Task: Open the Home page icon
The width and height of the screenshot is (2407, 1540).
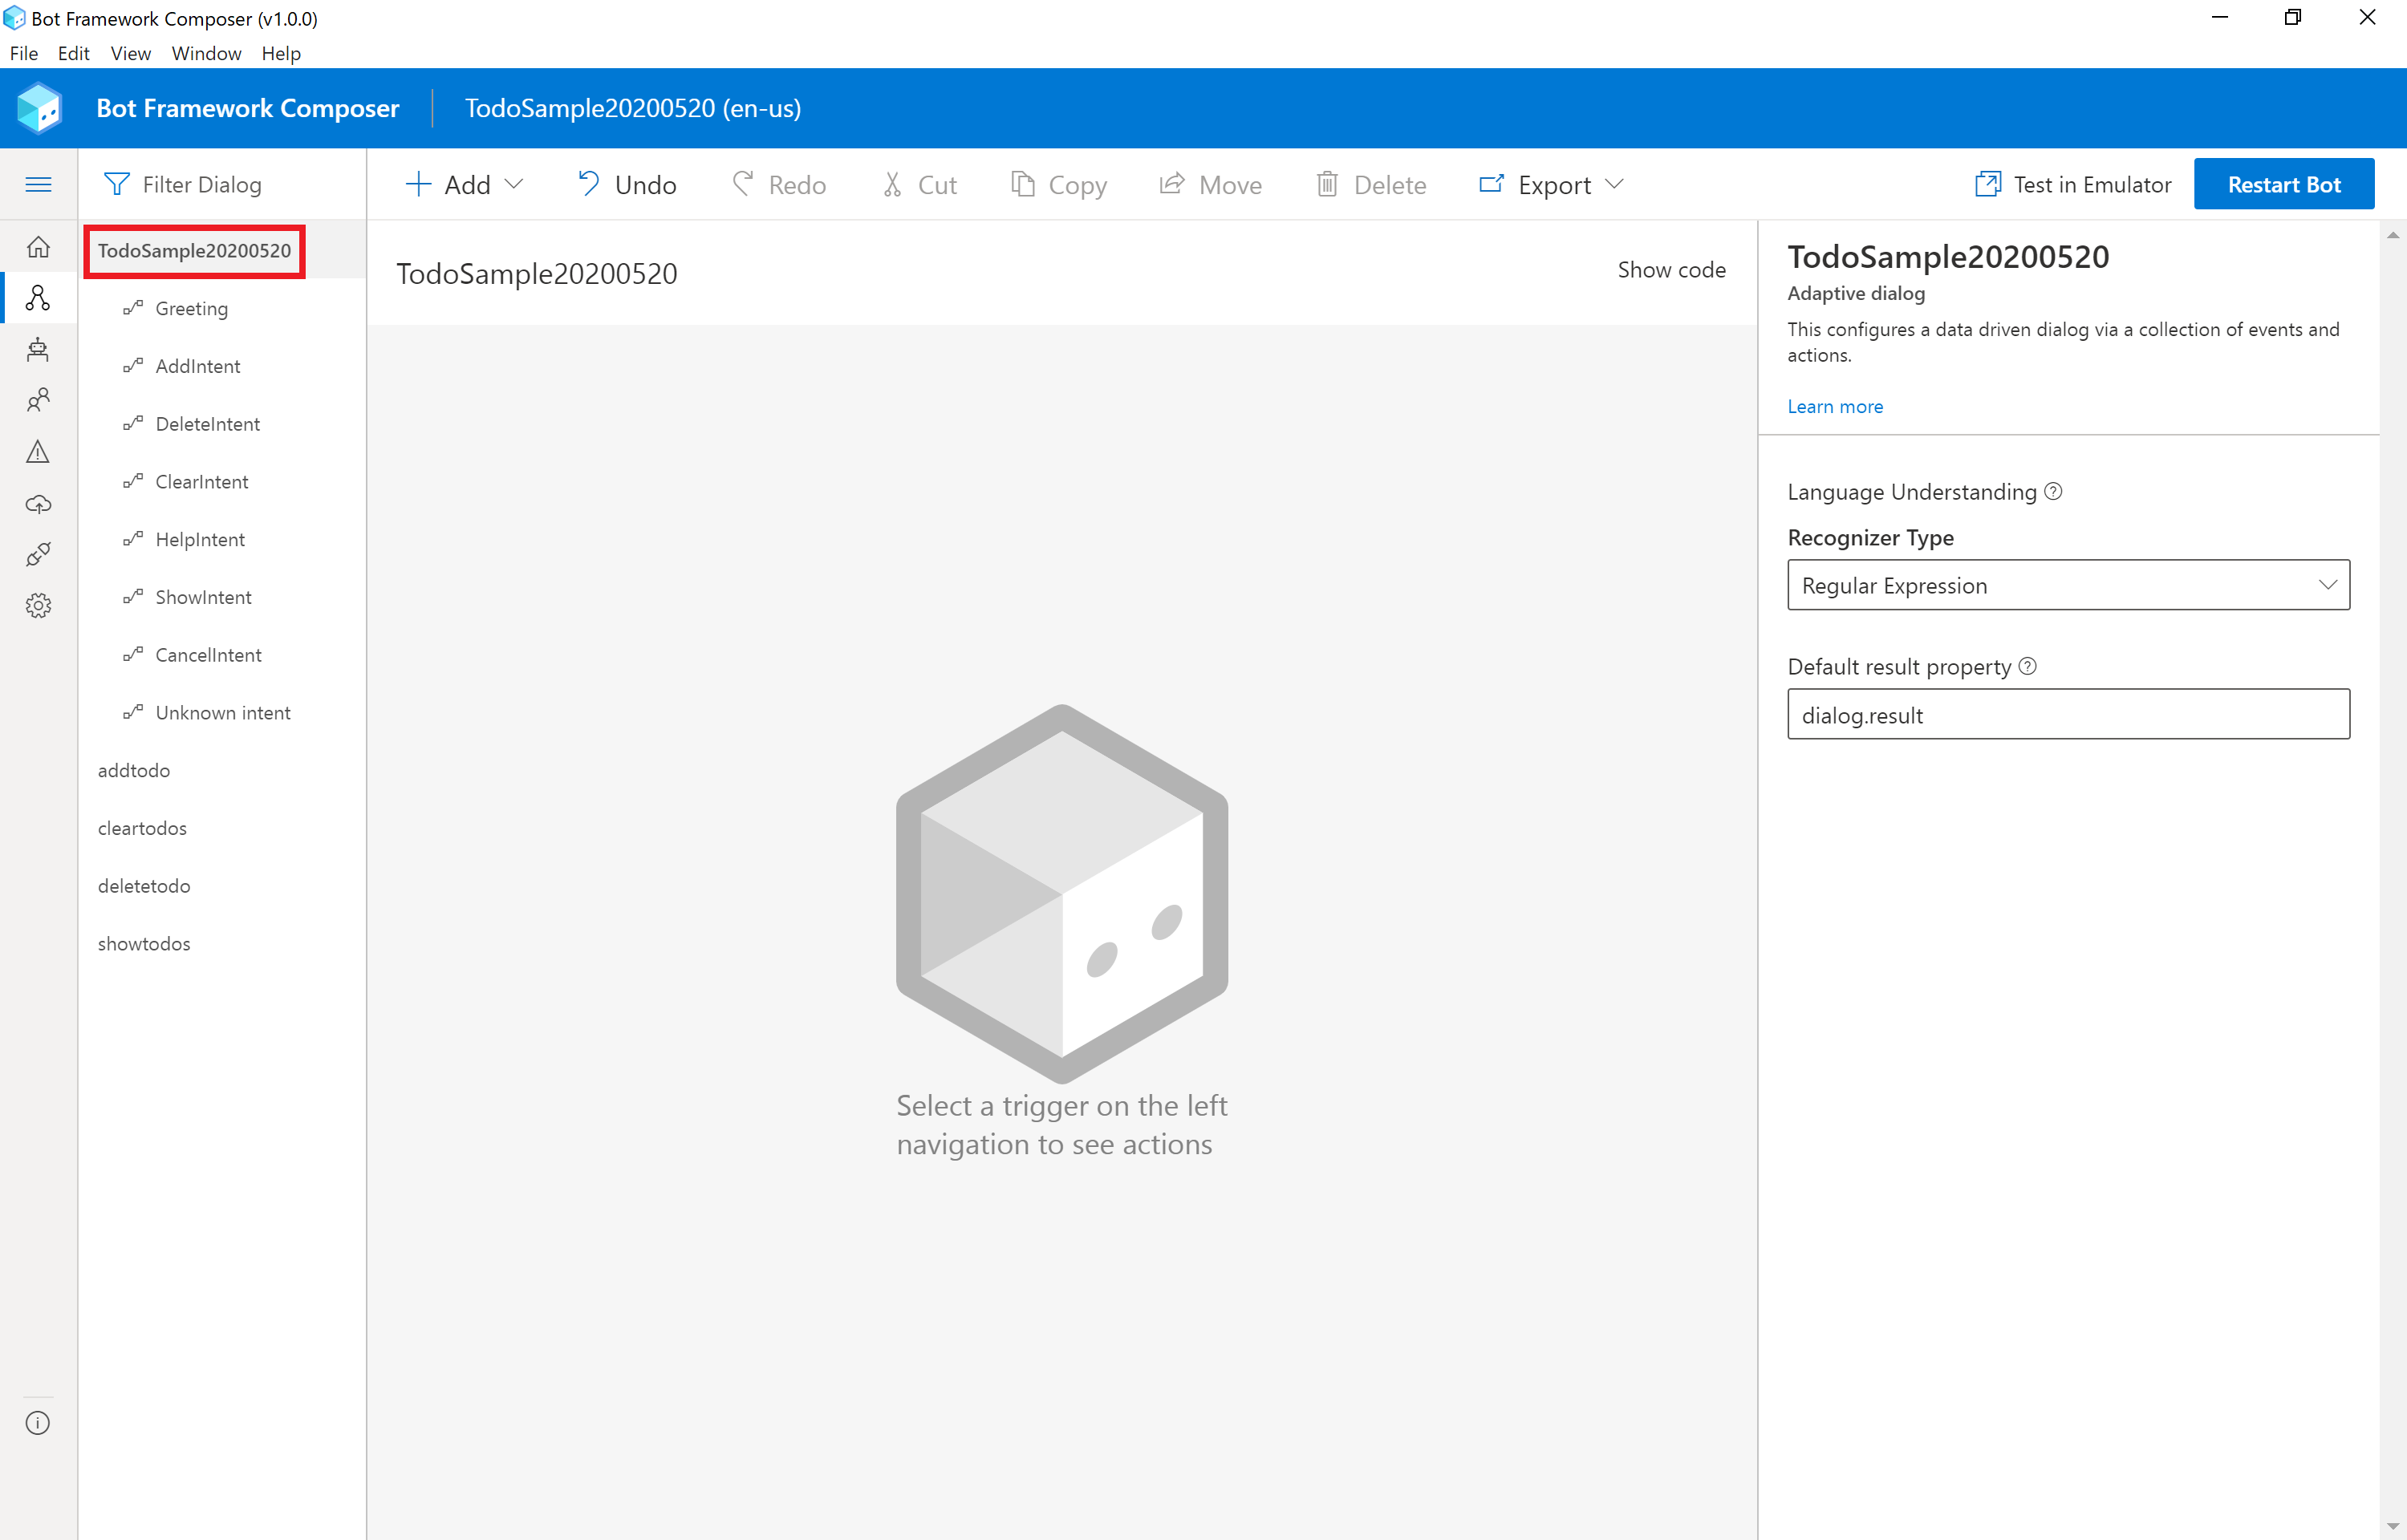Action: tap(38, 246)
